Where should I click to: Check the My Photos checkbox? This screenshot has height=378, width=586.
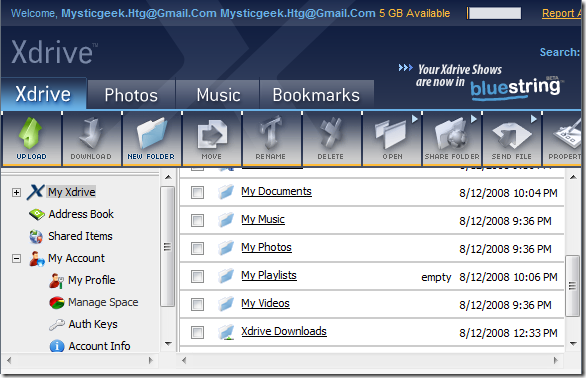[197, 248]
